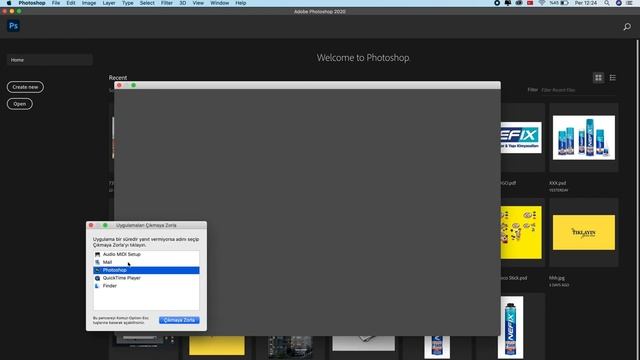Click the Çıkmaya Zorla button
This screenshot has height=360, width=640.
(x=179, y=320)
